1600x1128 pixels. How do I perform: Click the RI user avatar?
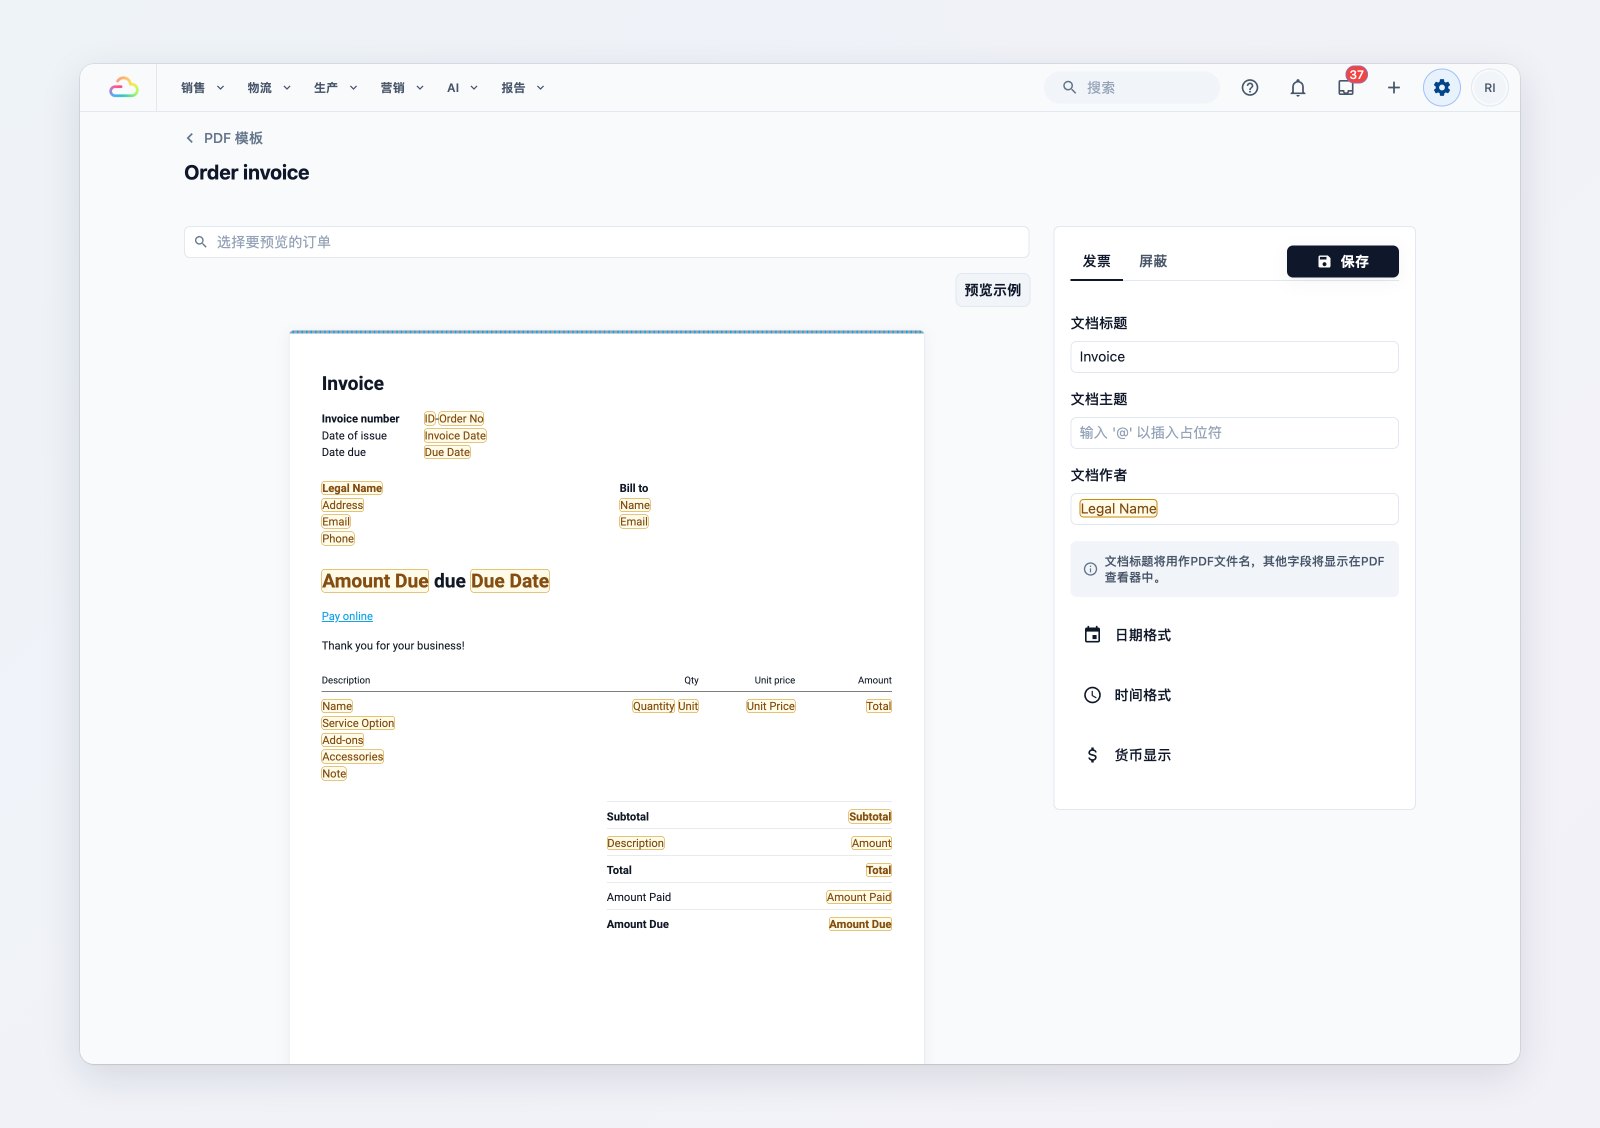[x=1490, y=88]
